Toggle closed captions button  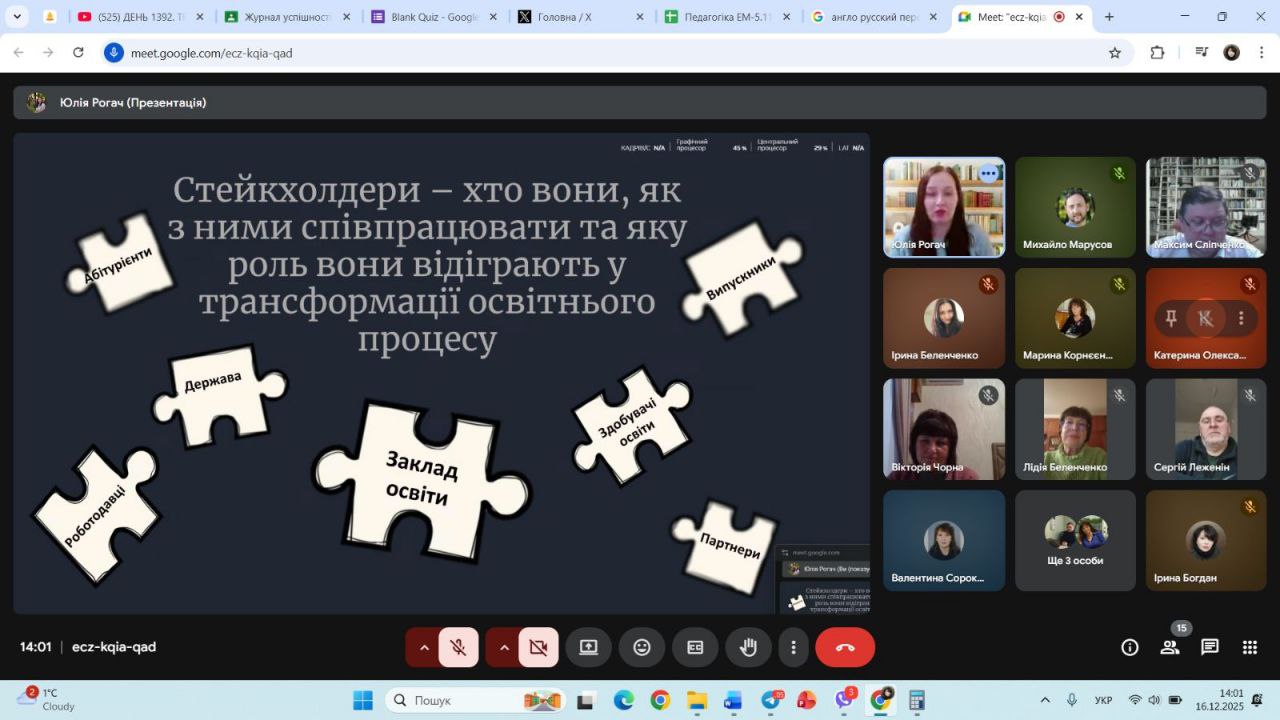click(695, 648)
